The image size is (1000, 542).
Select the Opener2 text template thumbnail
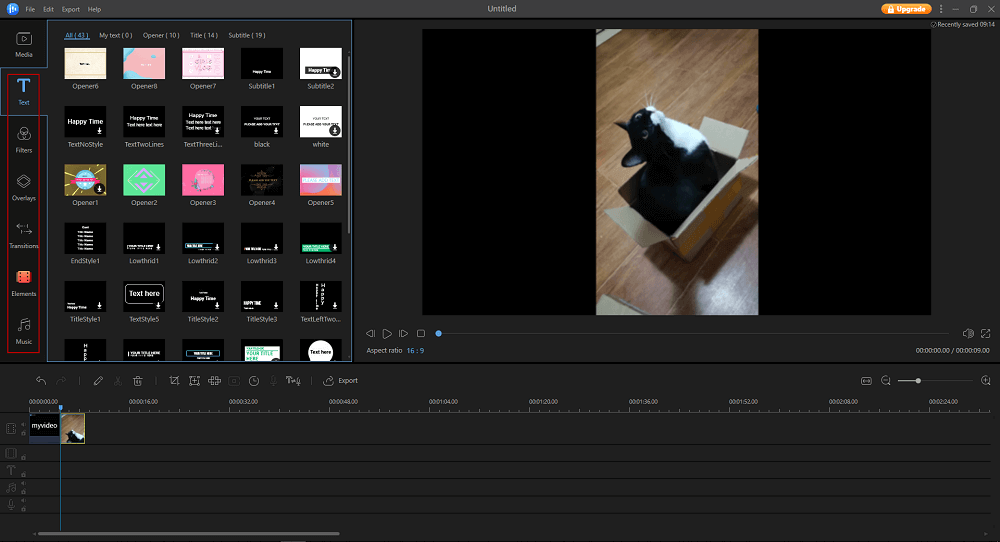[x=143, y=180]
